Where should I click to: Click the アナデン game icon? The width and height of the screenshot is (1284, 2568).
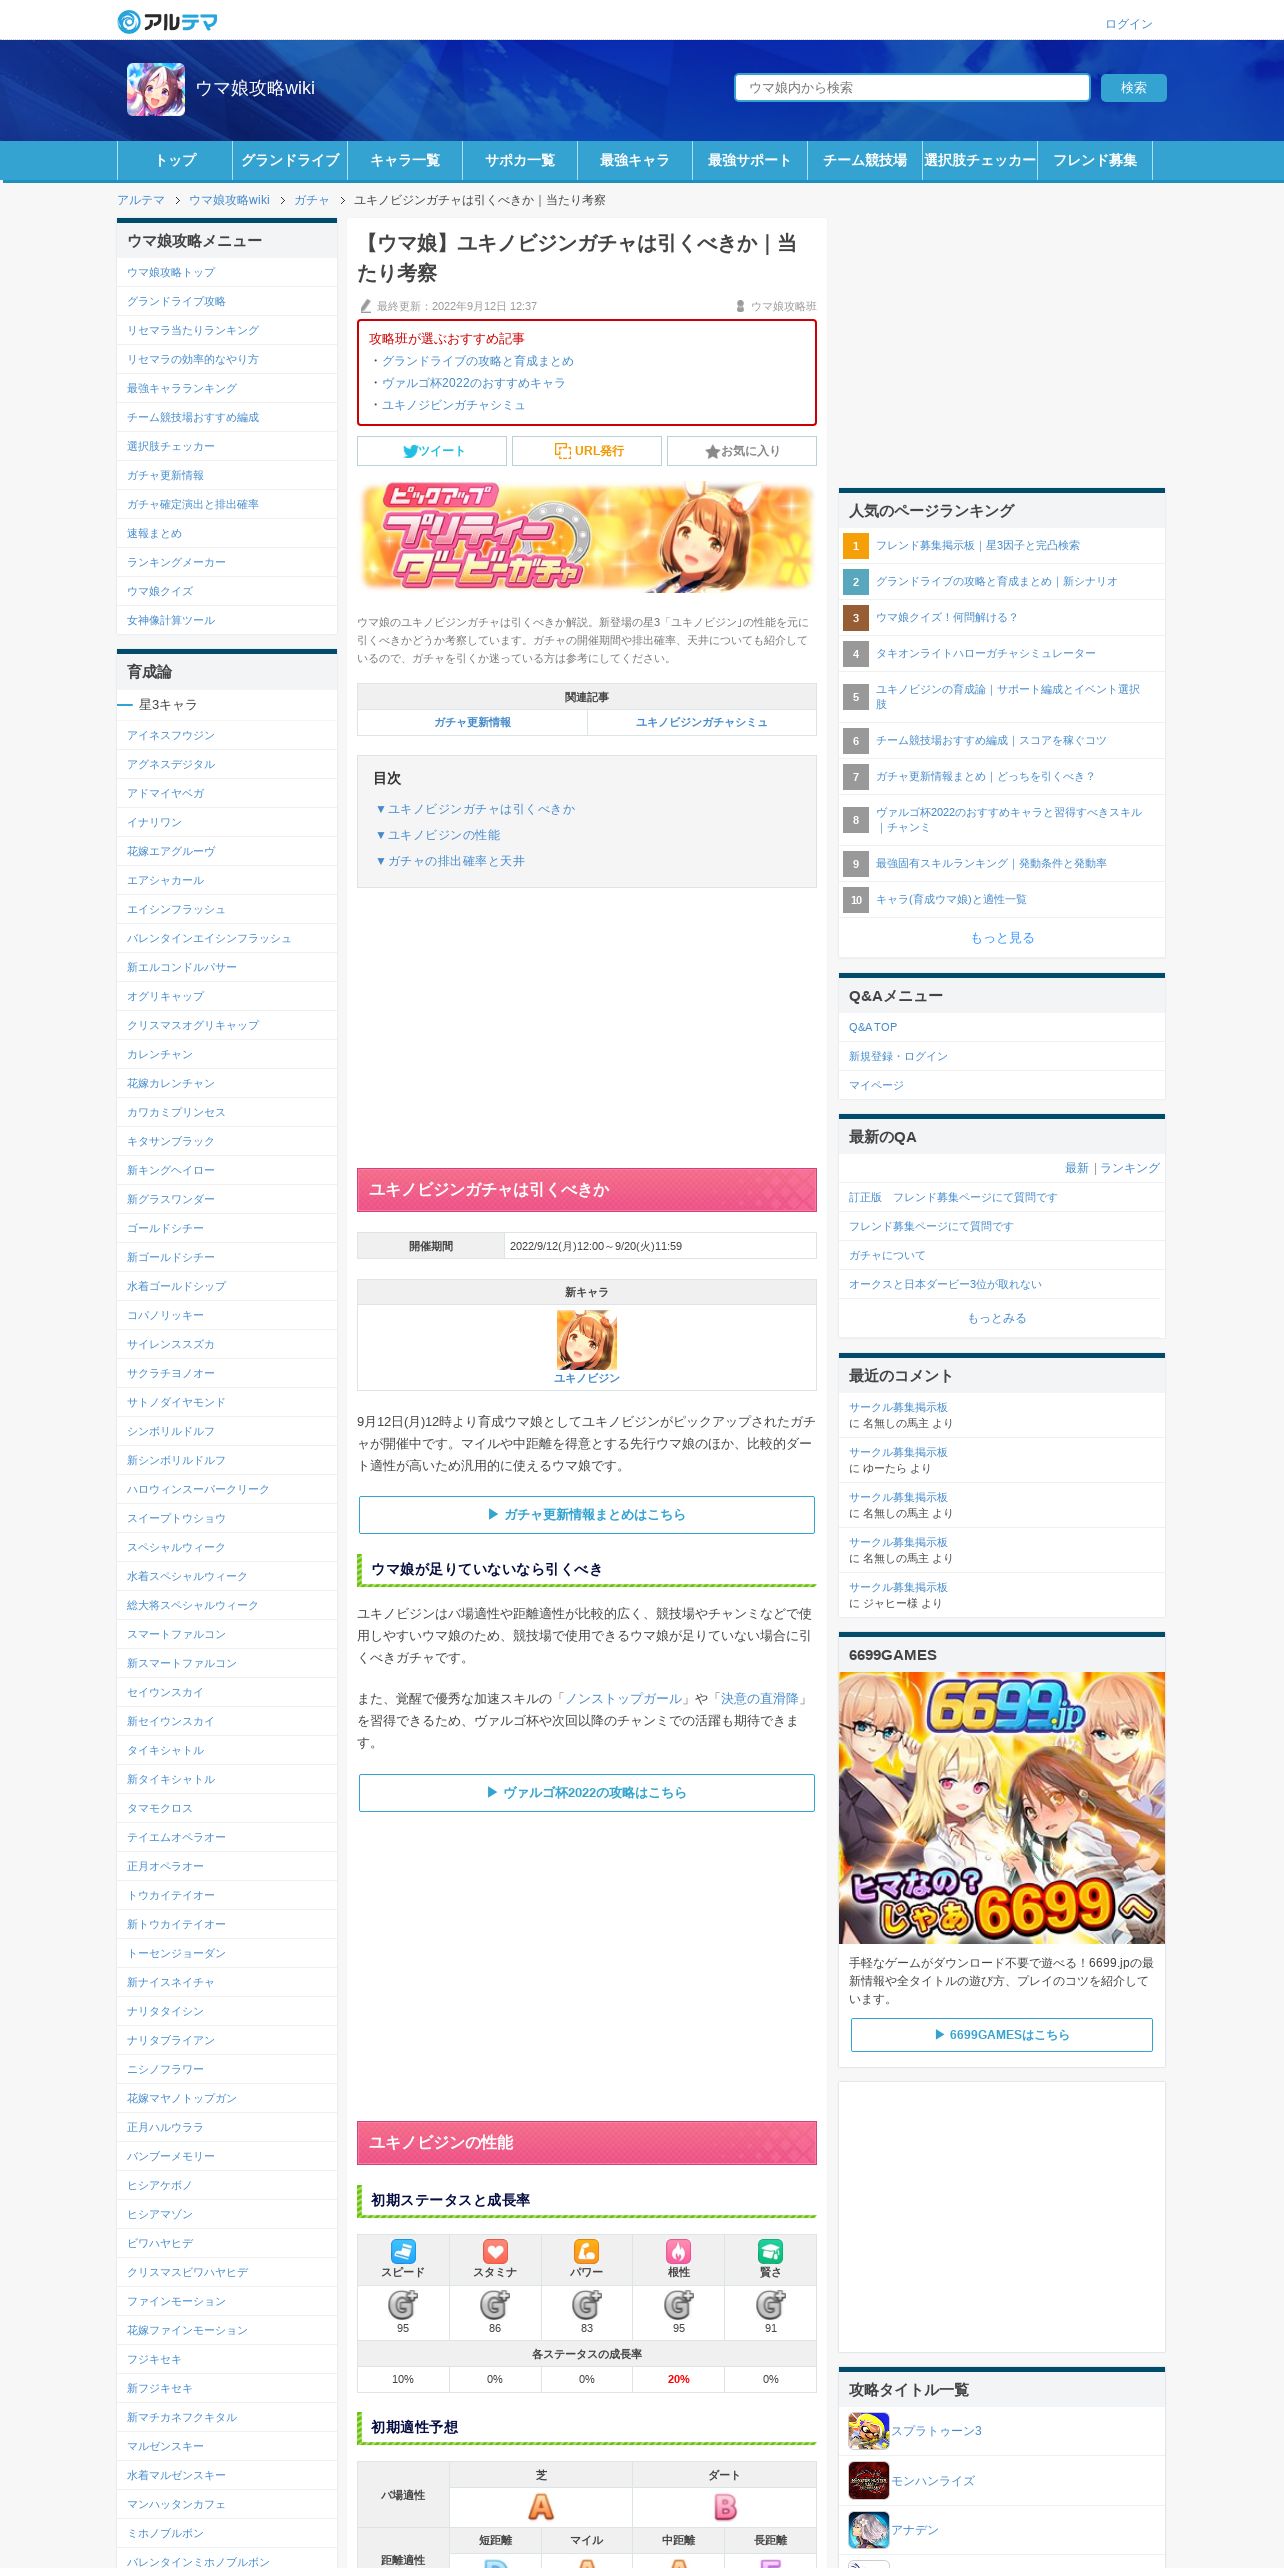(x=868, y=2530)
